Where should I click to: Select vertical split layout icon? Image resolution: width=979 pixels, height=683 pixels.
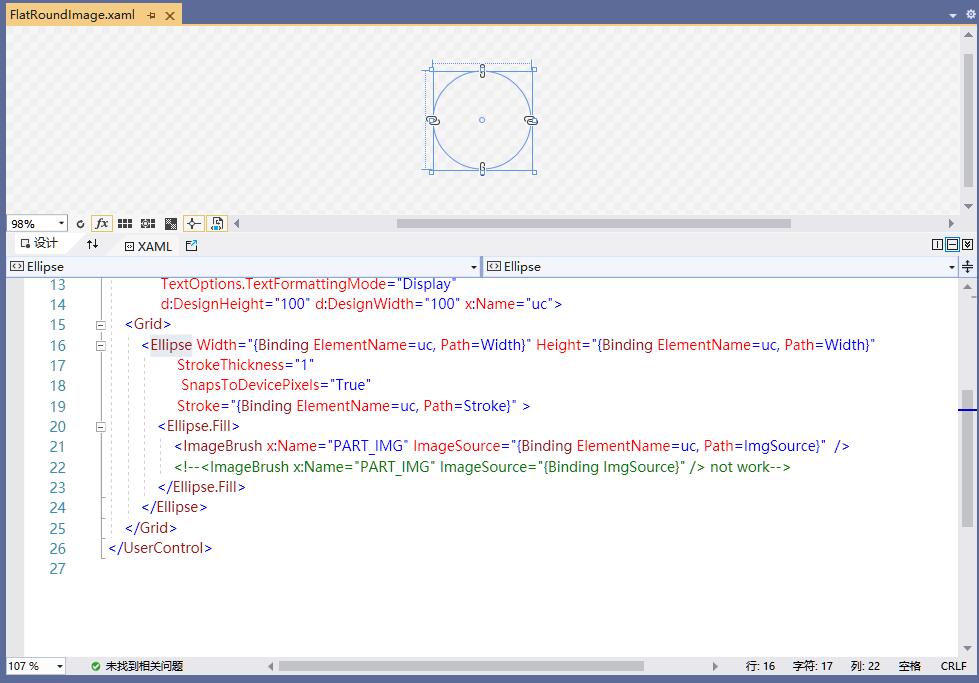pos(937,245)
